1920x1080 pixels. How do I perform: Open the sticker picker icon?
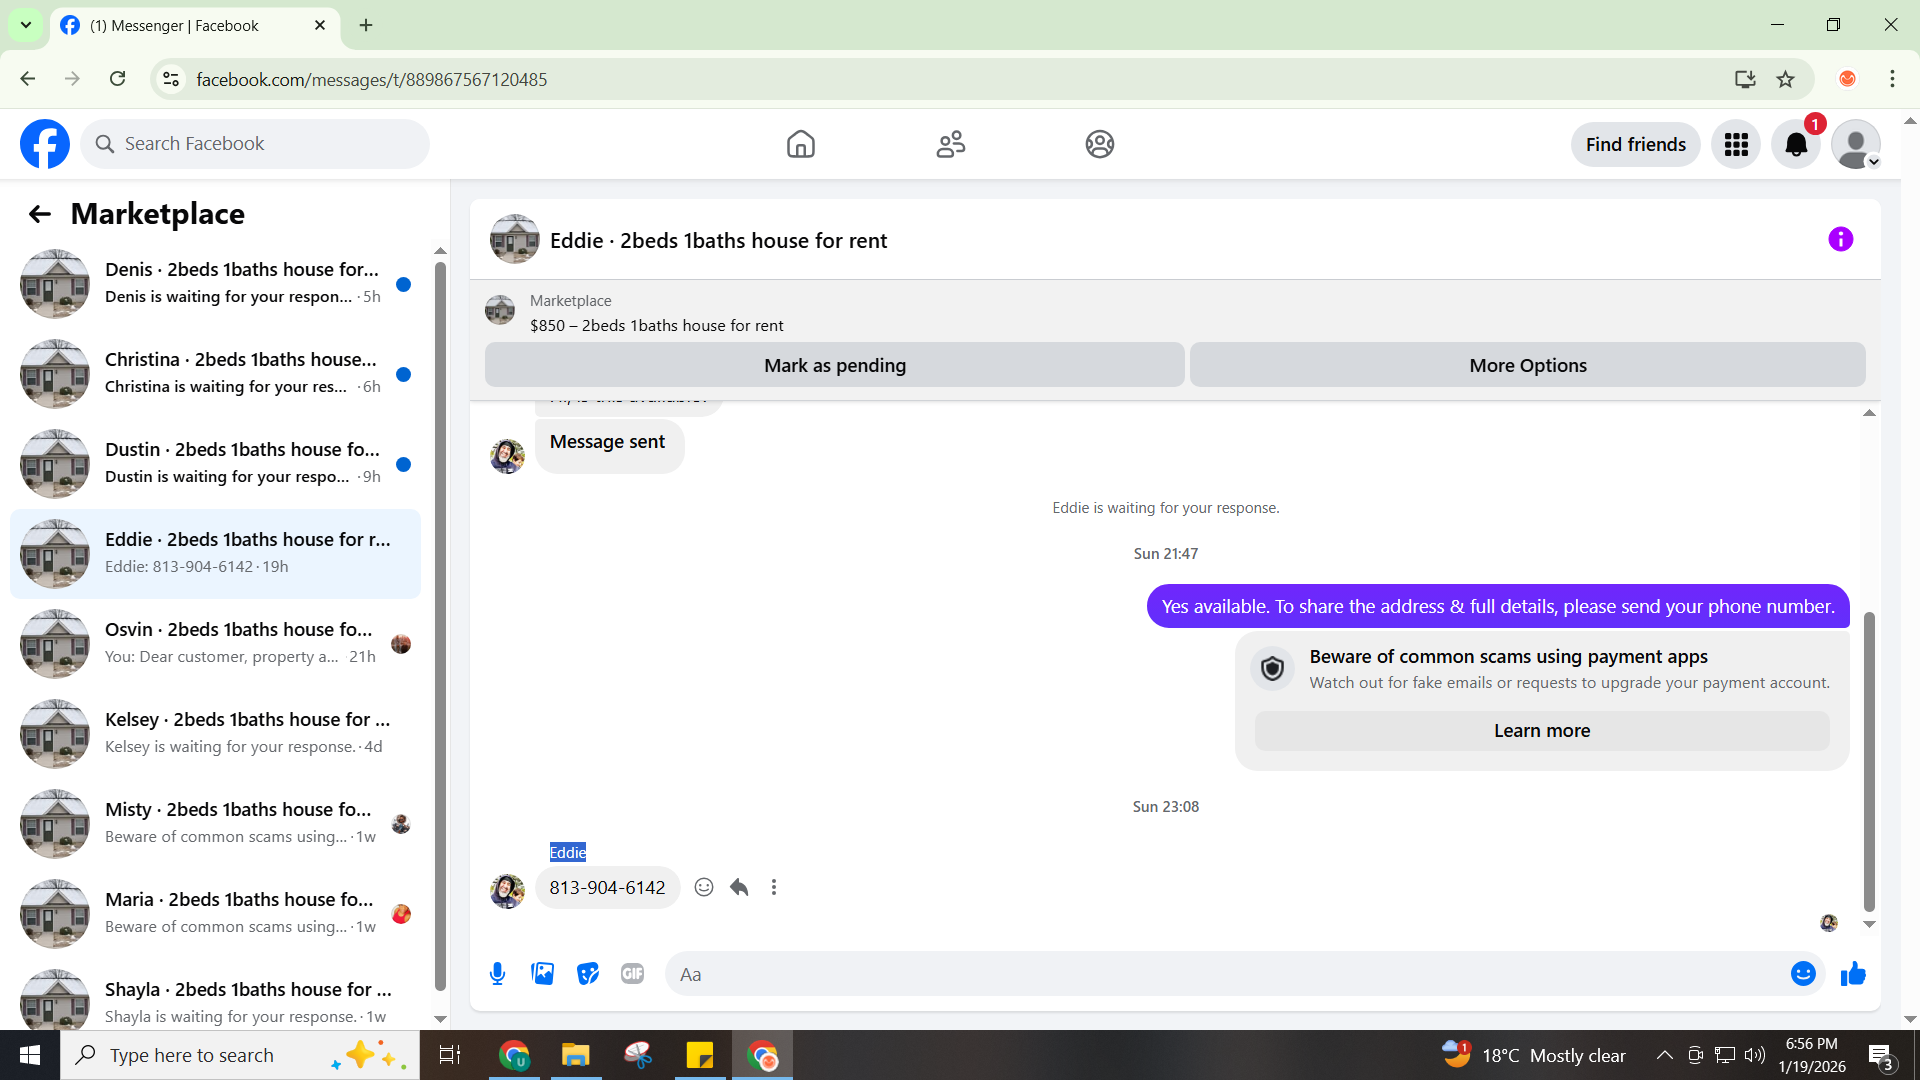pos(587,973)
